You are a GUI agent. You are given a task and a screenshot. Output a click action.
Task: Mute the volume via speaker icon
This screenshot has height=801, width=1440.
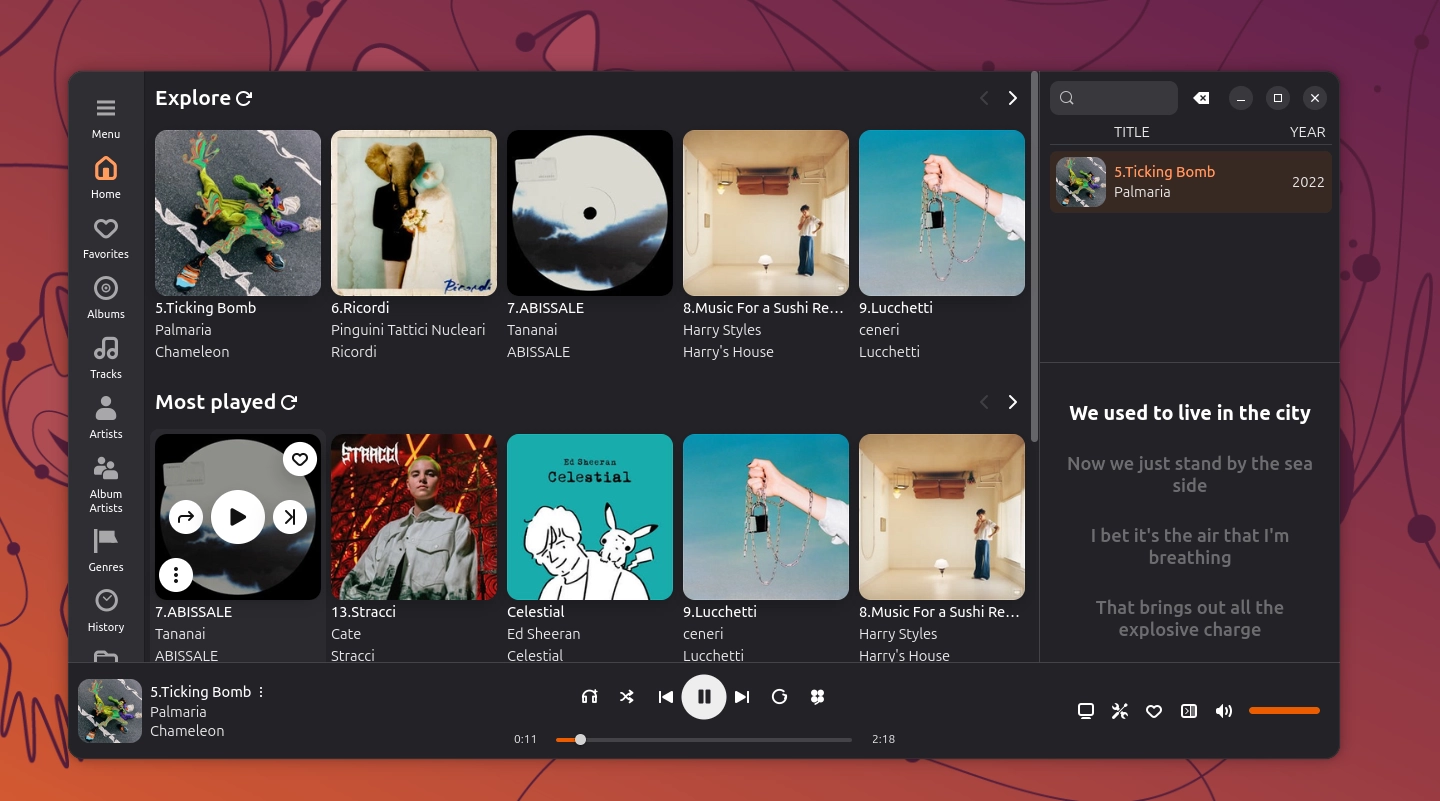click(1224, 711)
